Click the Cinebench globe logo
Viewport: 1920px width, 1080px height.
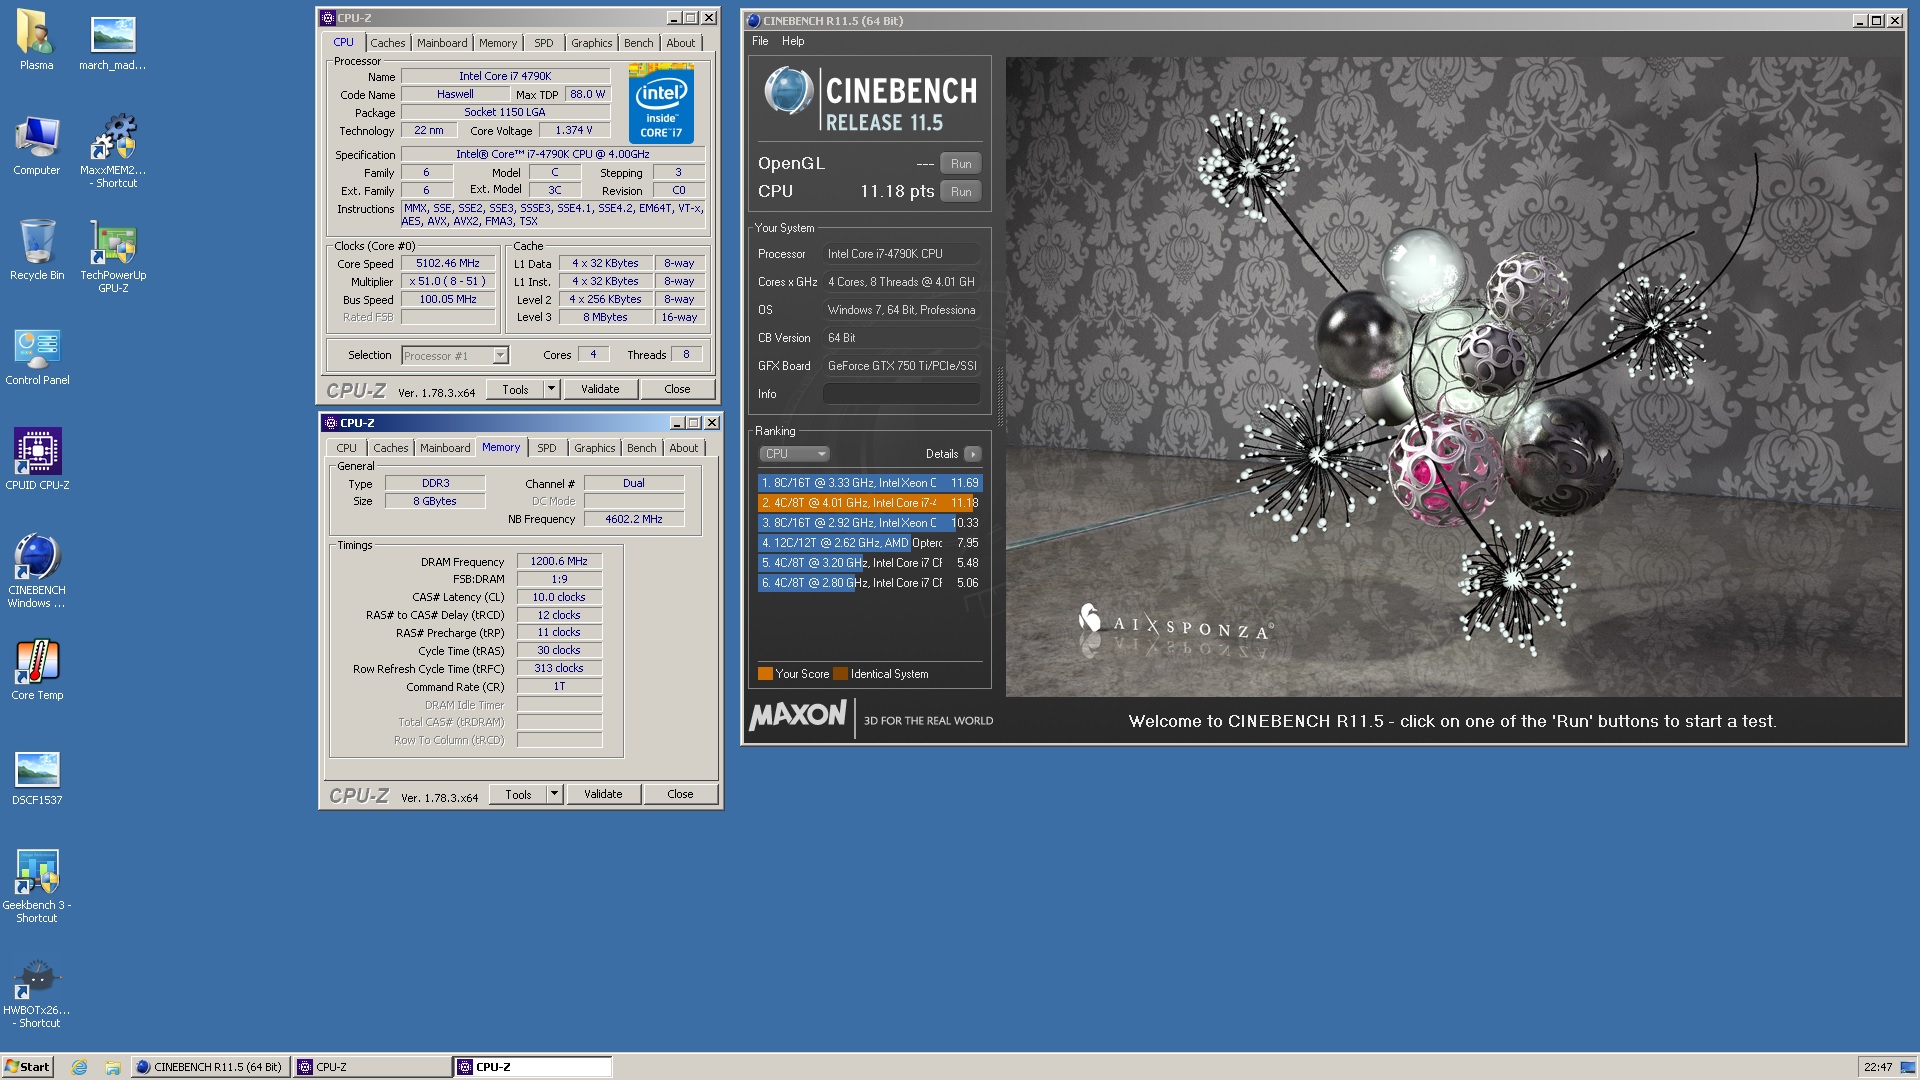point(789,91)
